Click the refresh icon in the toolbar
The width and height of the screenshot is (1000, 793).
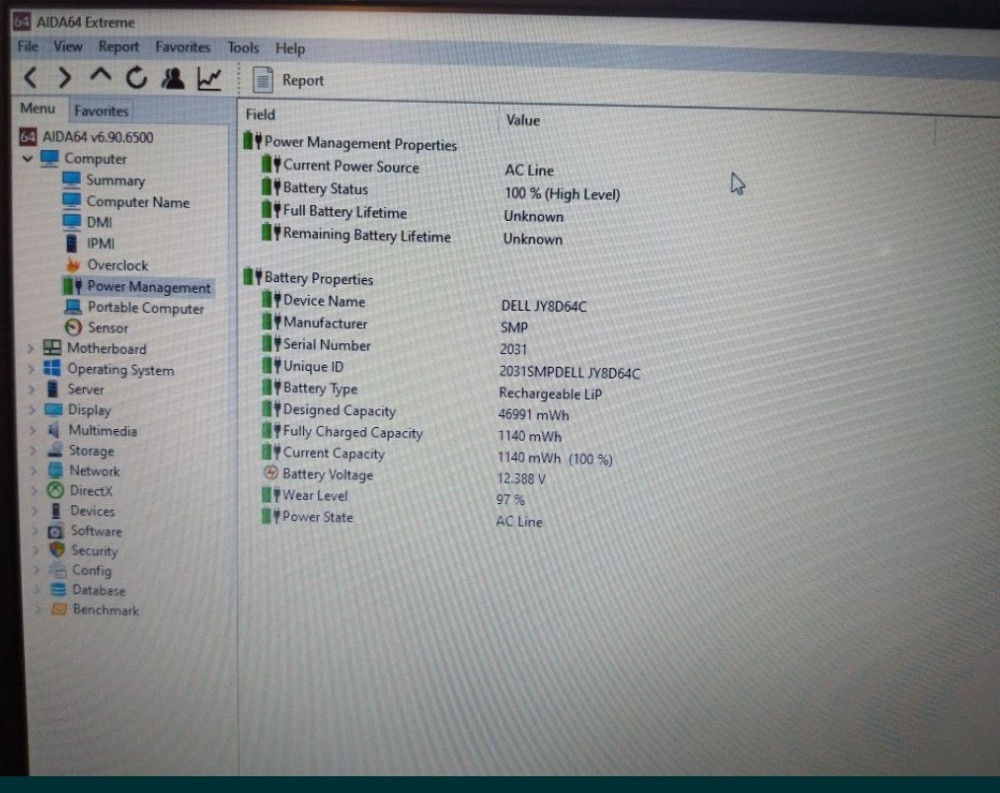(x=137, y=77)
